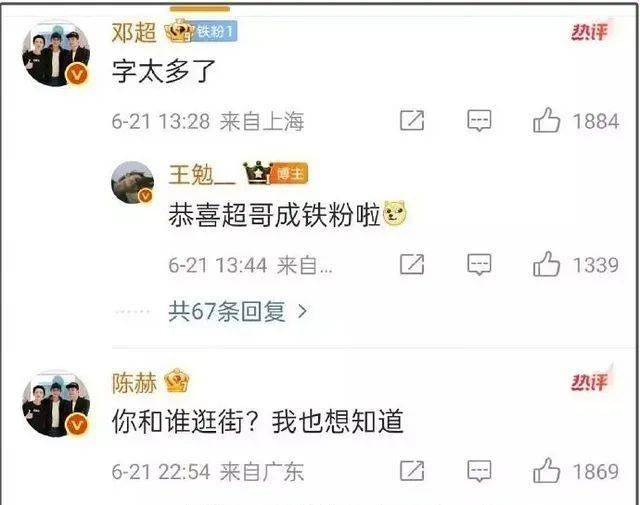Tap the 铁粉1 badge beside 邓超
The image size is (640, 505).
point(216,31)
